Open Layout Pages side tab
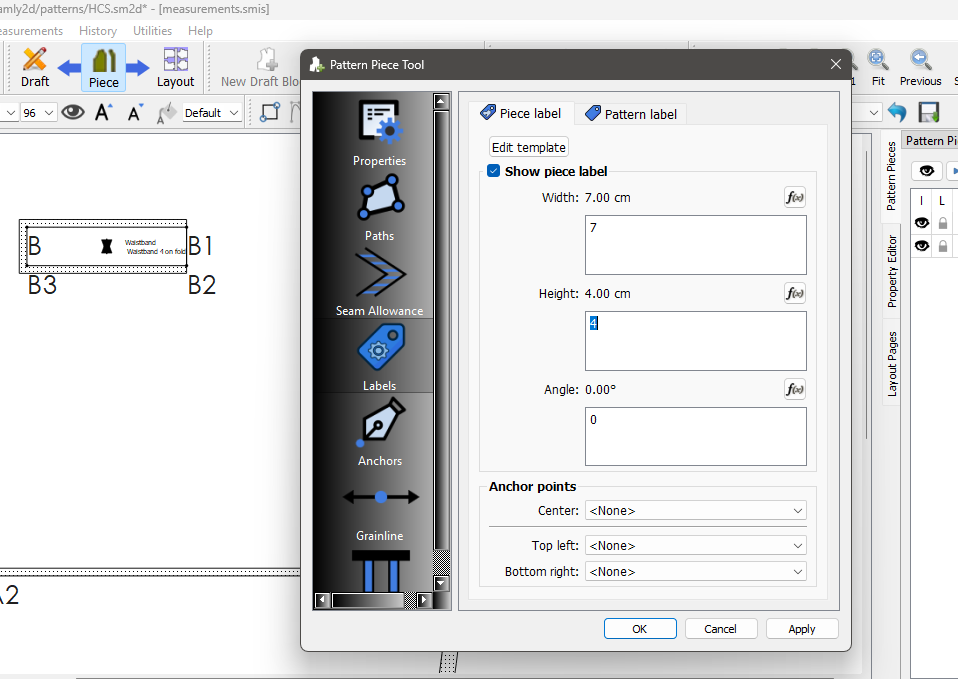 891,364
